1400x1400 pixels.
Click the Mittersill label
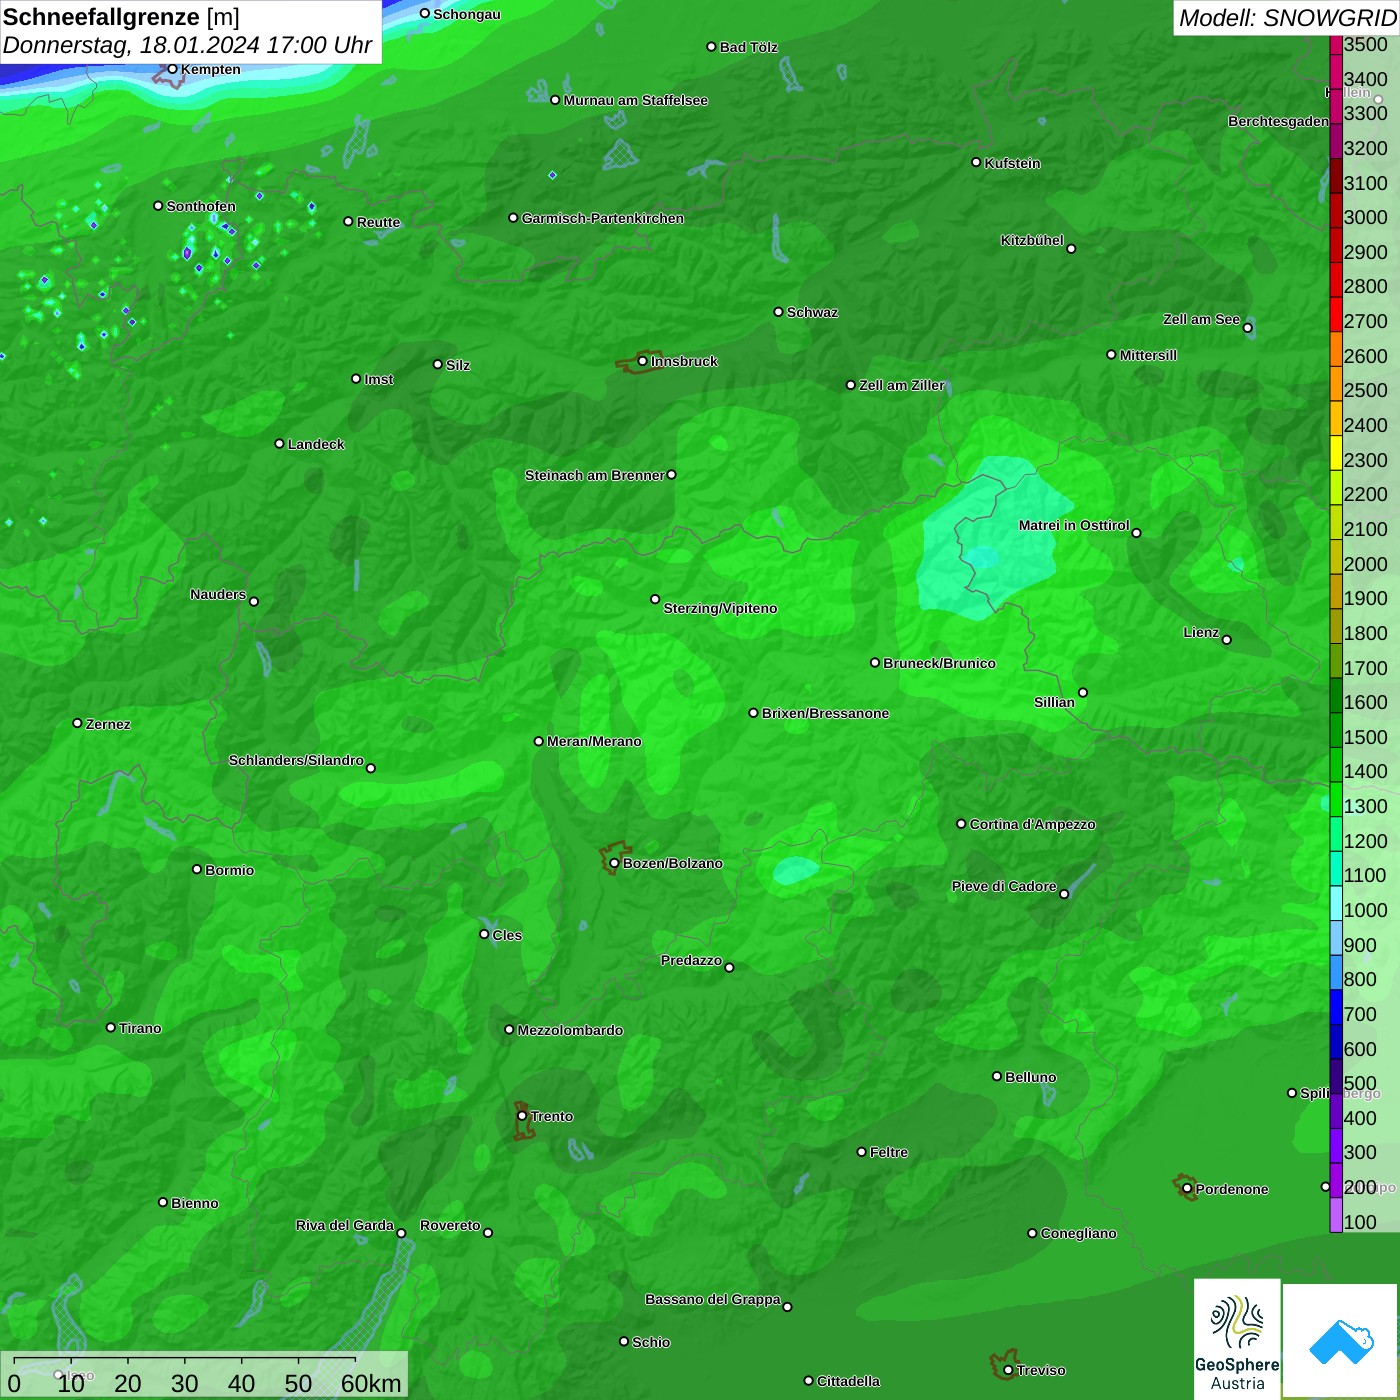click(1148, 355)
